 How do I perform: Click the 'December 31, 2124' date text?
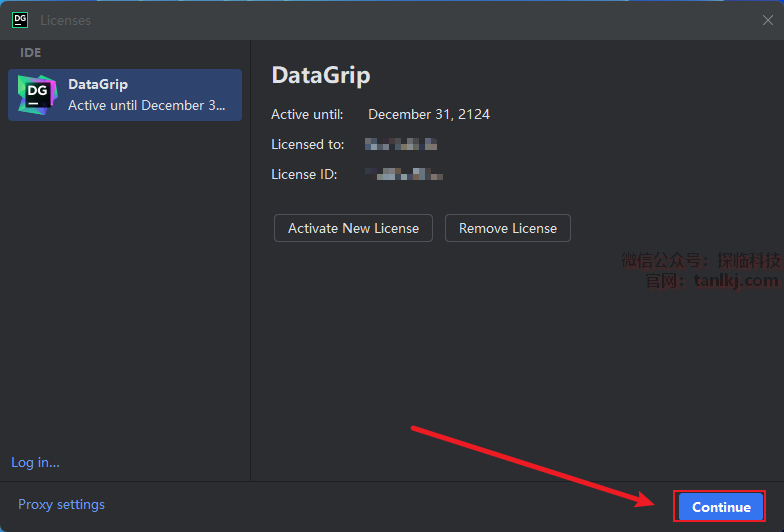(x=428, y=114)
